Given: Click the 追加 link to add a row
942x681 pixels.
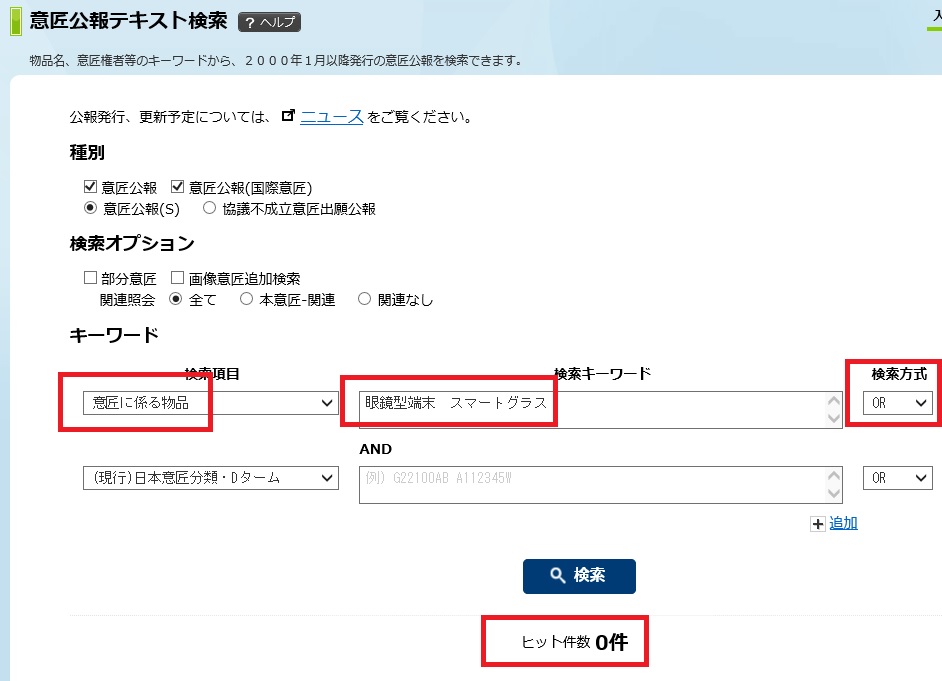Looking at the screenshot, I should tap(843, 523).
